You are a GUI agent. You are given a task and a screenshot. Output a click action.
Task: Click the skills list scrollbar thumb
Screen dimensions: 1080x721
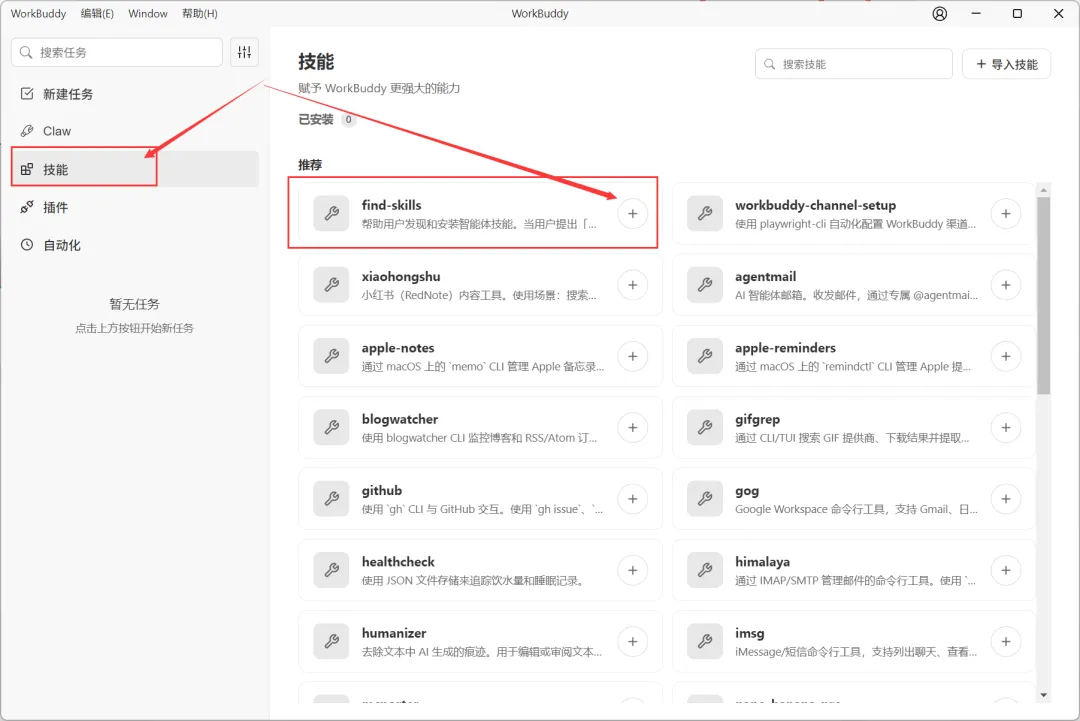[x=1043, y=296]
